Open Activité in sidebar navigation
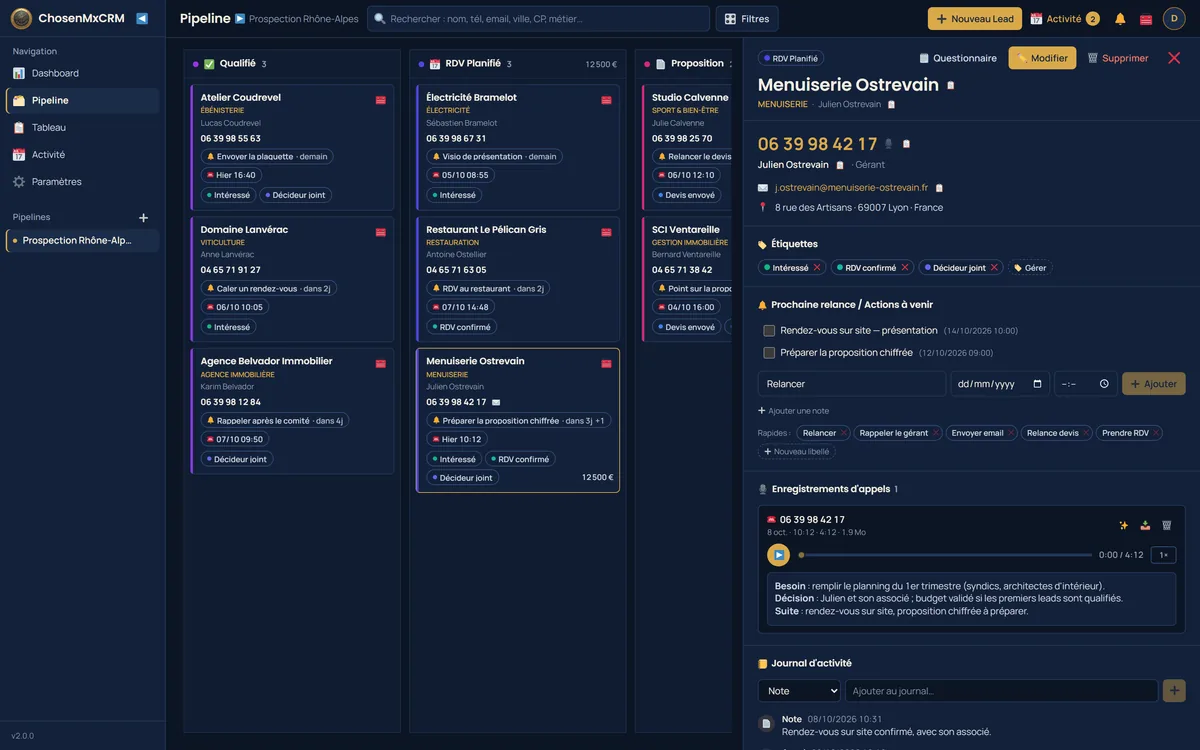1200x750 pixels. (82, 154)
